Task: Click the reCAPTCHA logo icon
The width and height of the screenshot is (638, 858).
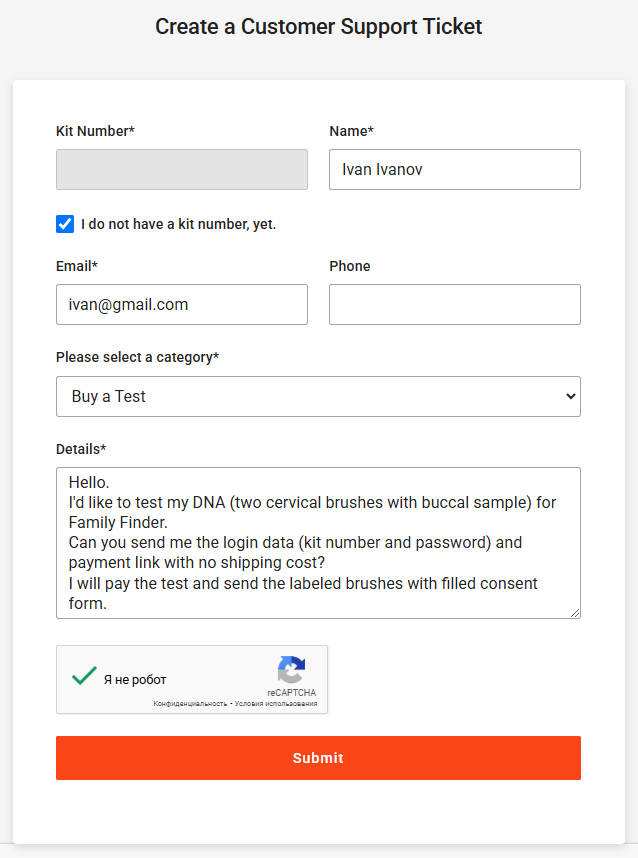Action: point(291,669)
